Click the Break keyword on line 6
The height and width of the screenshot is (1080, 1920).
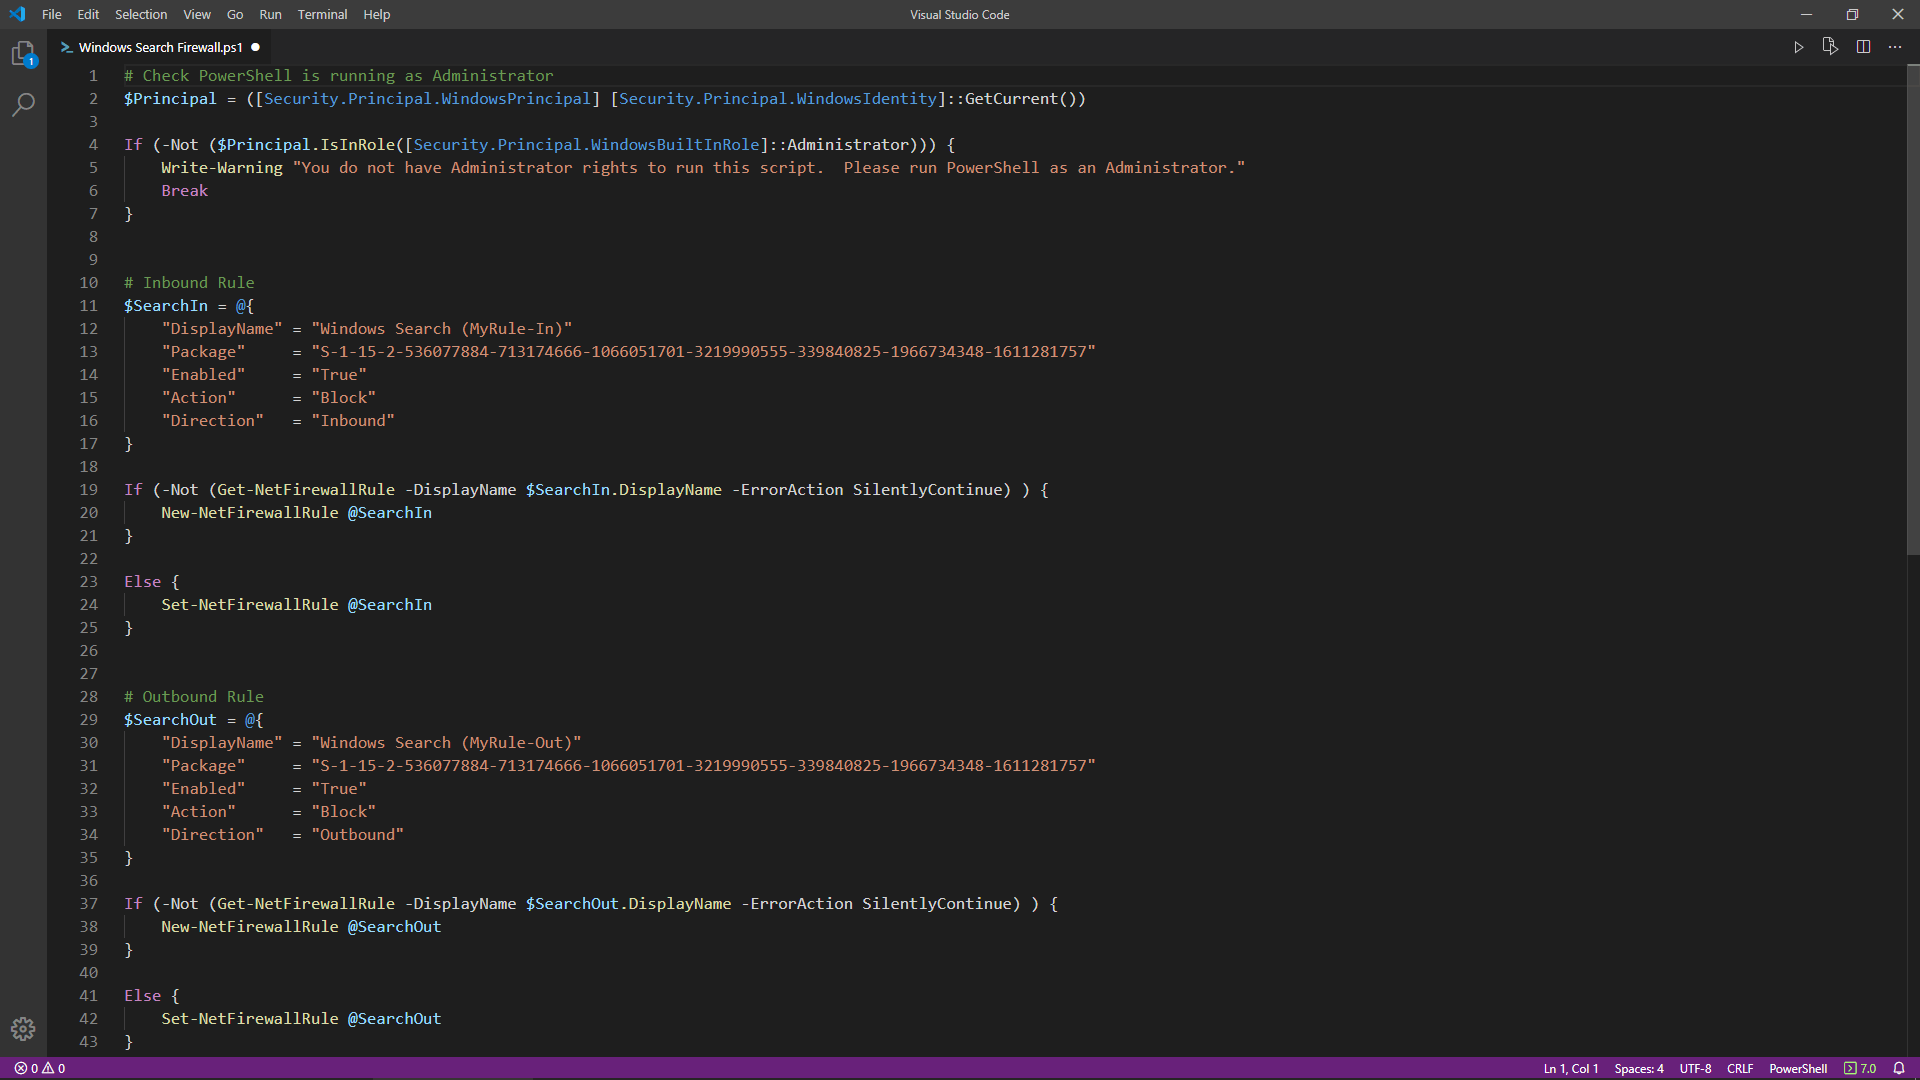tap(185, 190)
